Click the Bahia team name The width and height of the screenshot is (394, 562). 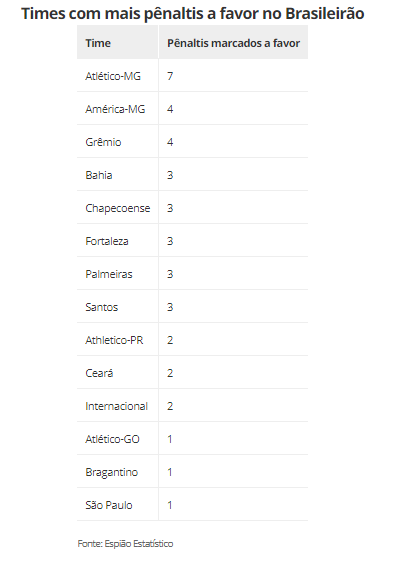(x=99, y=175)
